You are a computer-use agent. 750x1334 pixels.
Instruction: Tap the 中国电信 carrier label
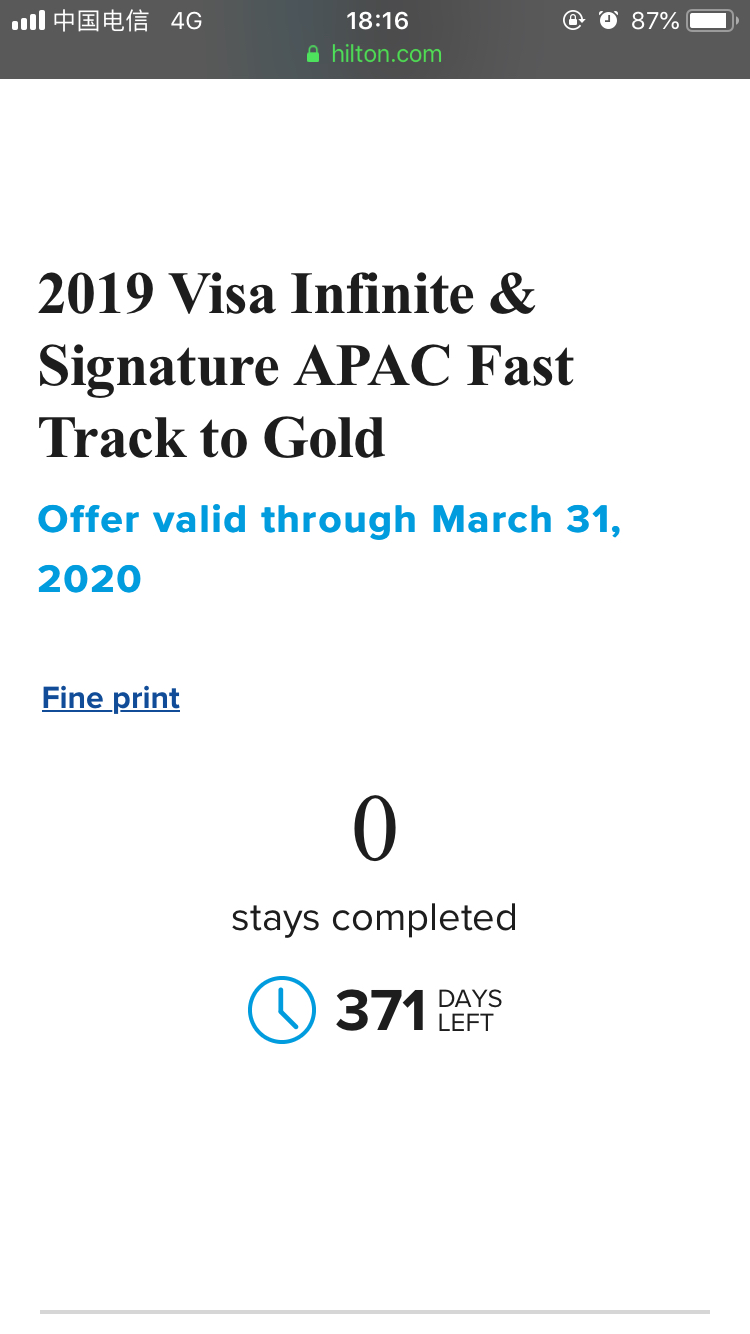[101, 20]
